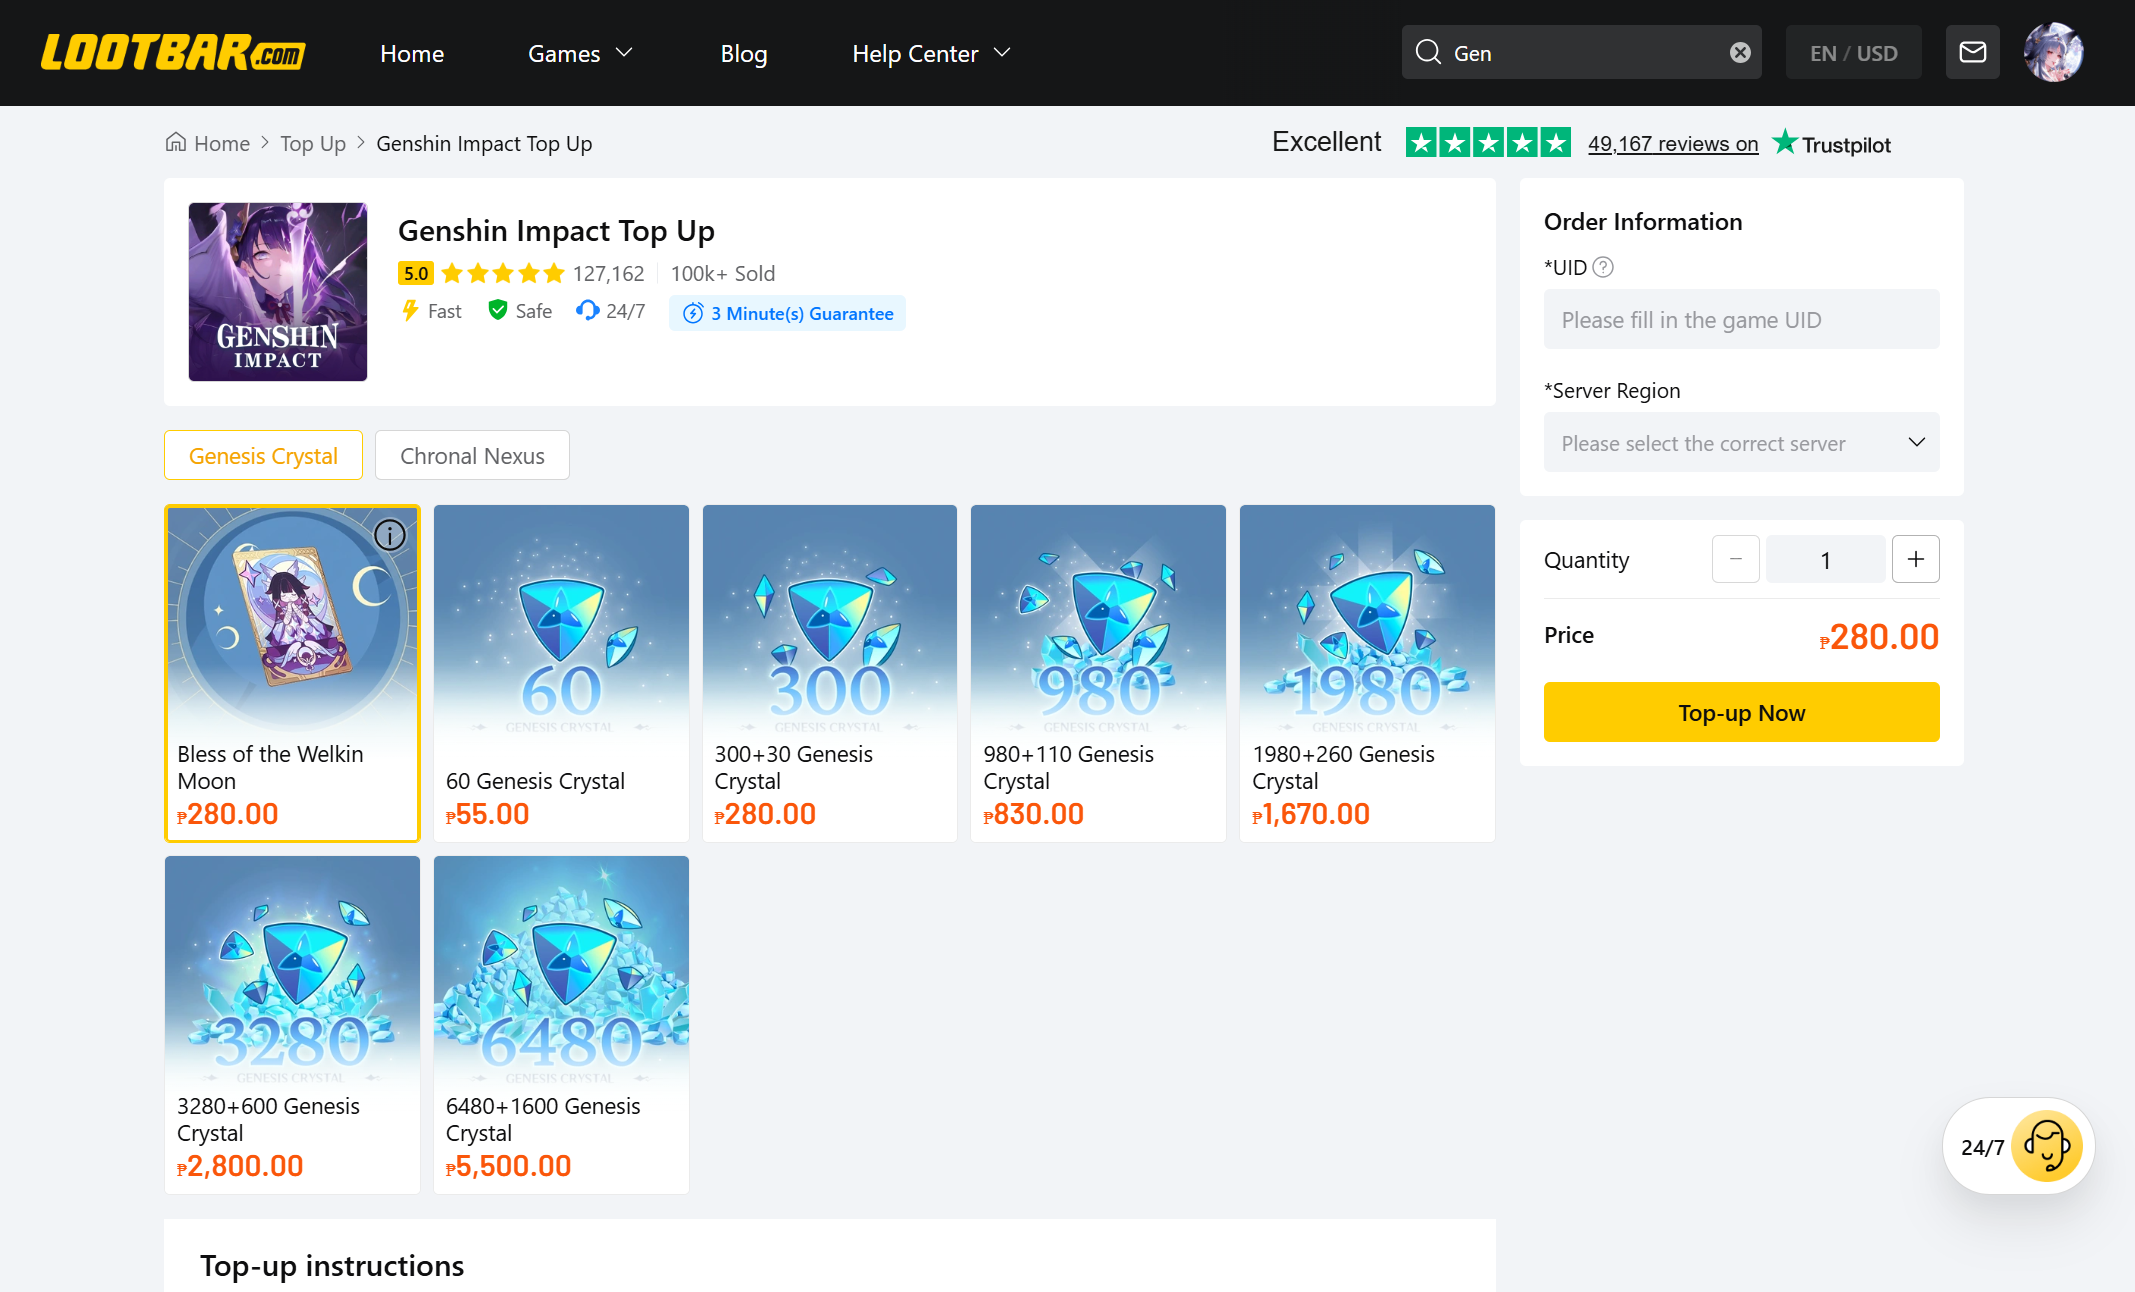Open the 49,167 reviews link

pos(1673,144)
